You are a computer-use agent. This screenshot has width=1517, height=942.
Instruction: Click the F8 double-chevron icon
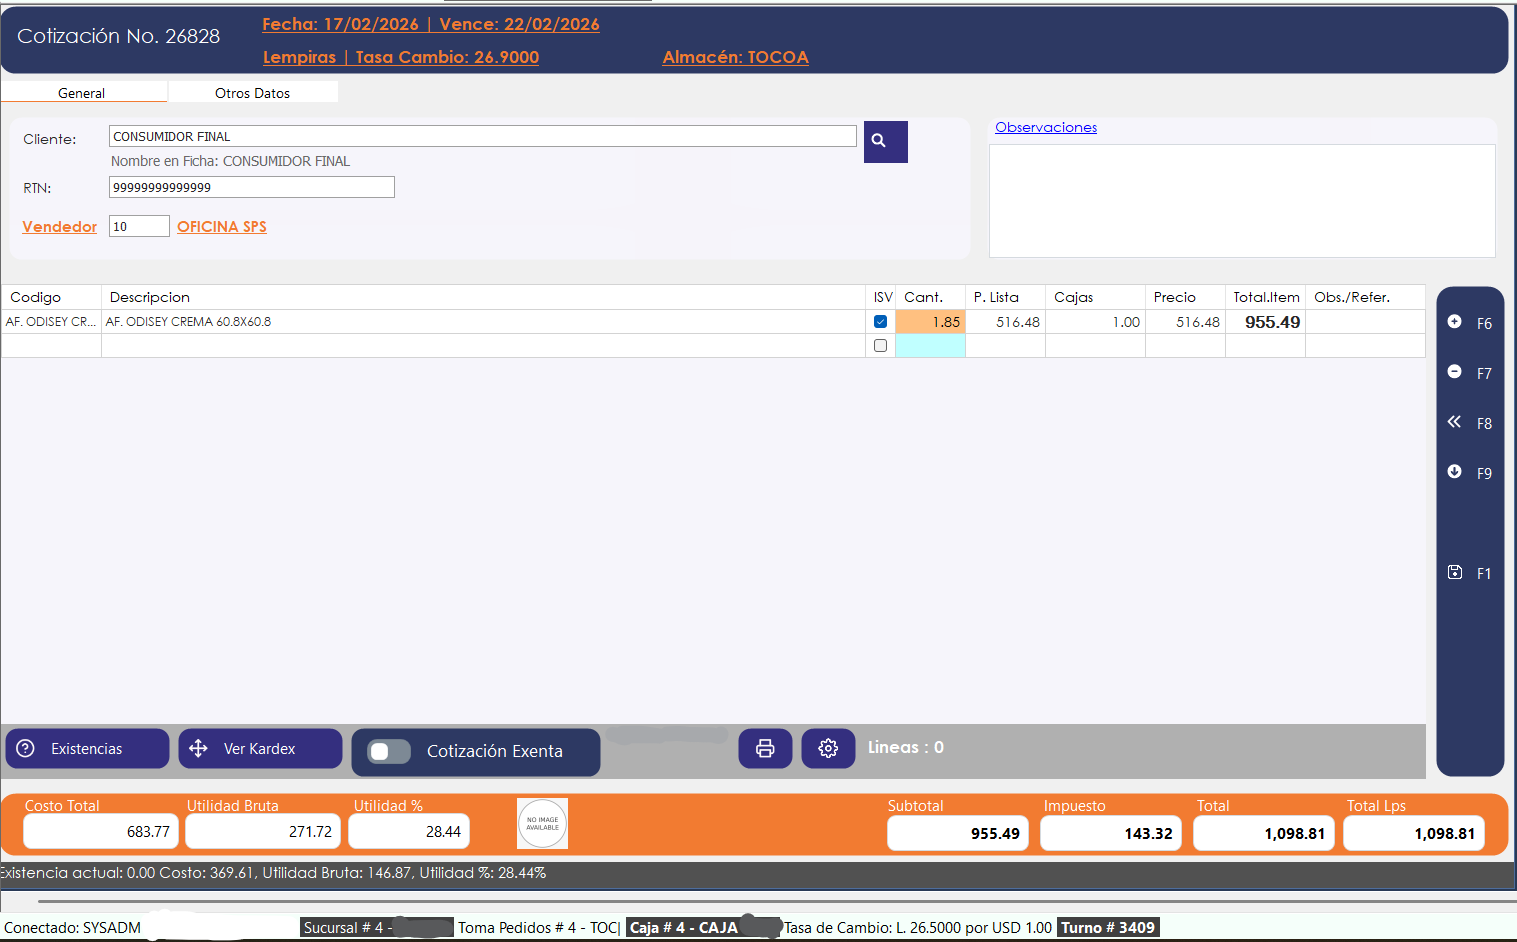[x=1454, y=422]
